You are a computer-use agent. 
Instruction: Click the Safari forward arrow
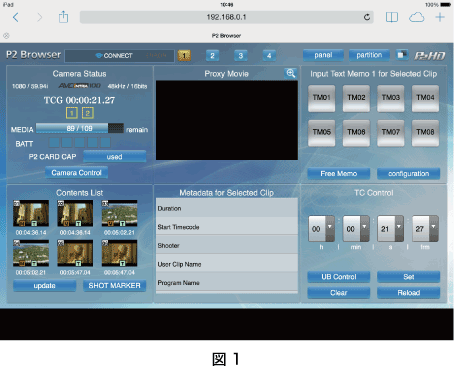(39, 17)
